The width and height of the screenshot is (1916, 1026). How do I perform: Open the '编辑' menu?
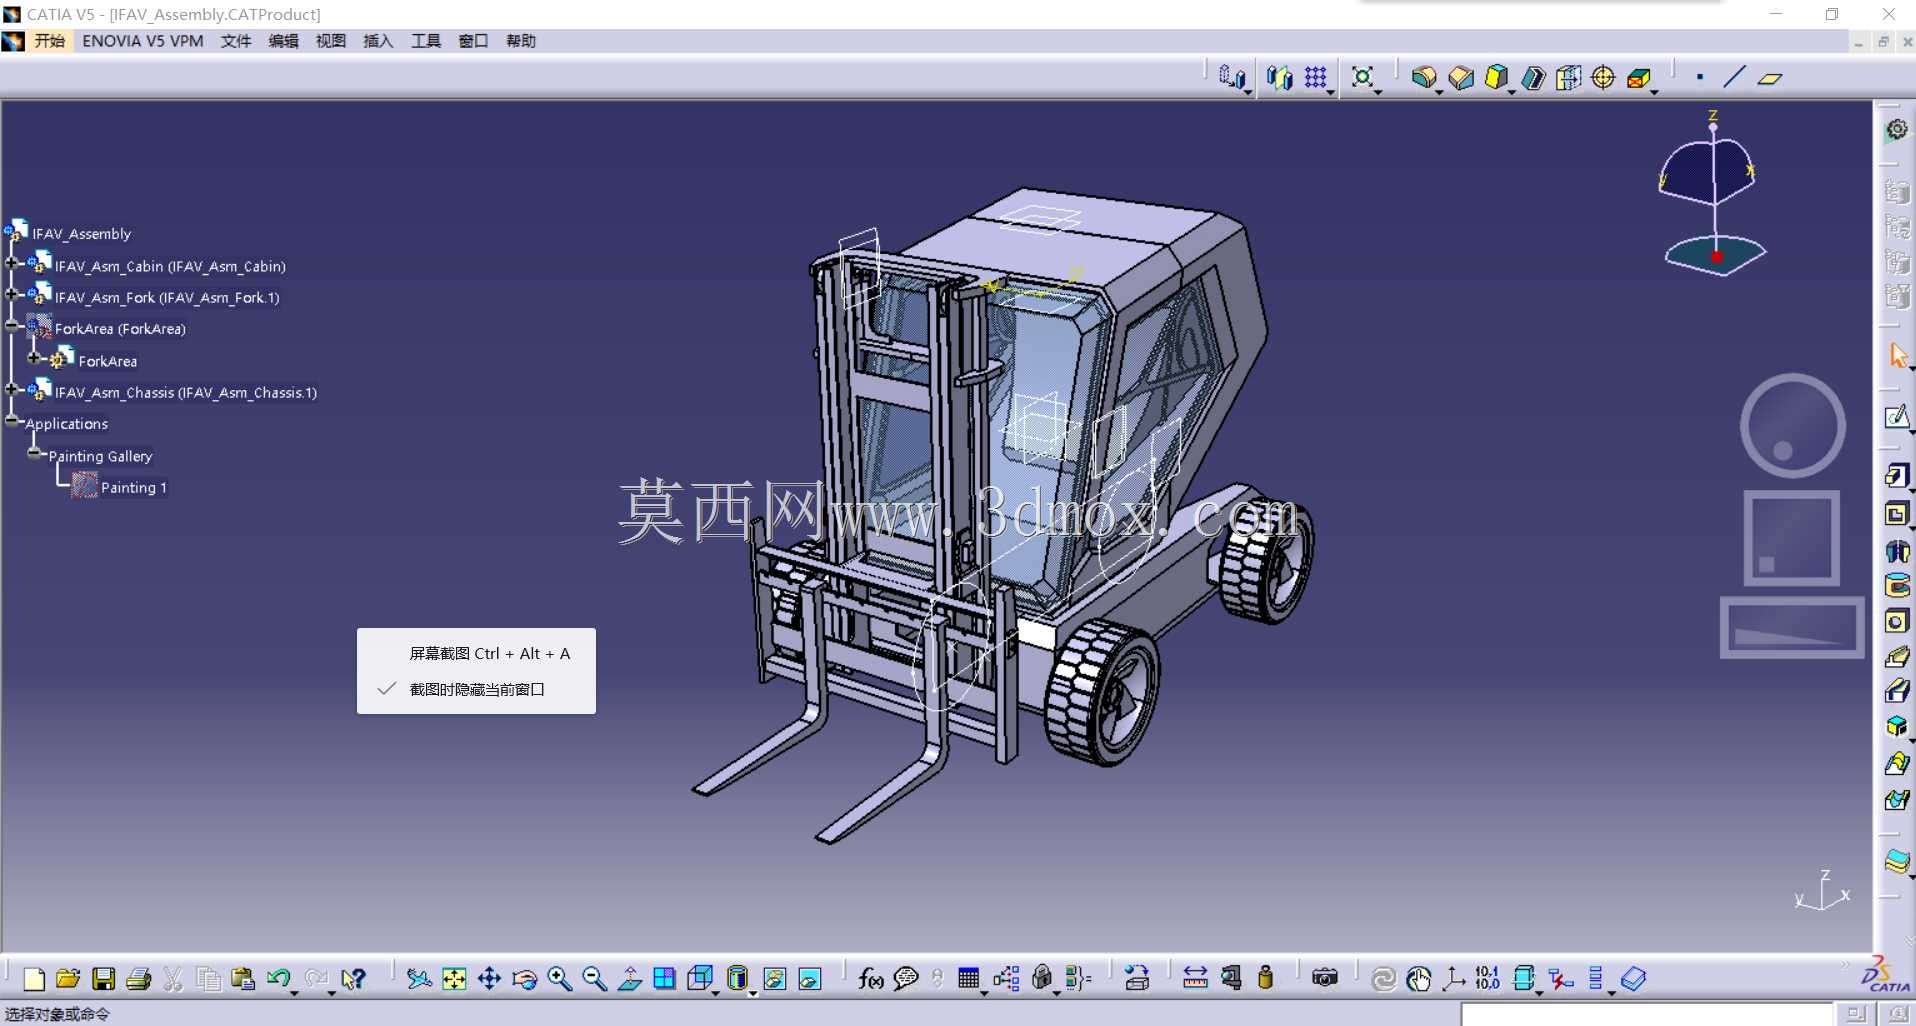click(x=283, y=41)
